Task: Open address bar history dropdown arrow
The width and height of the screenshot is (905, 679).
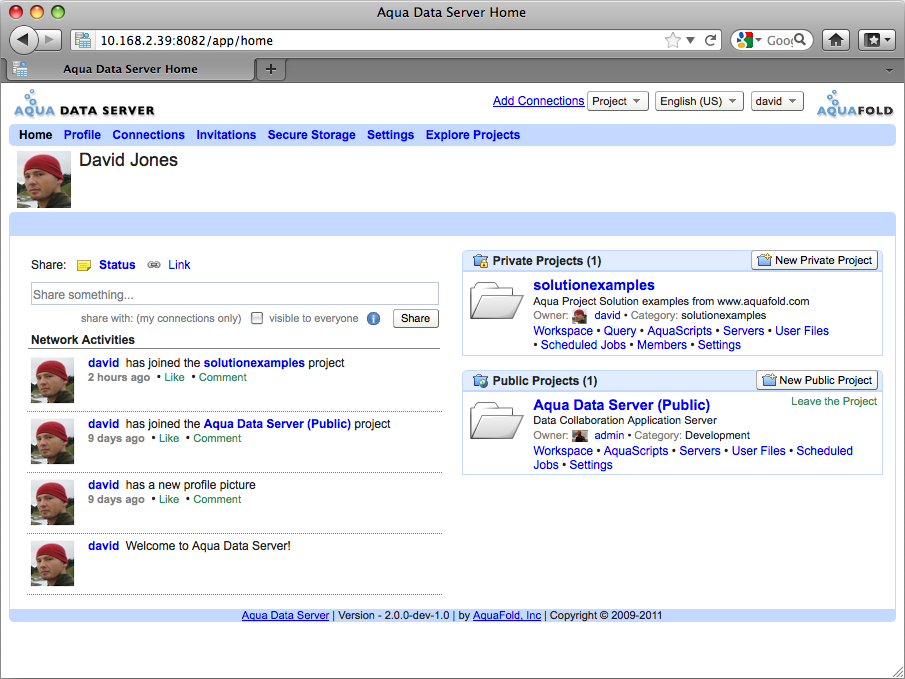Action: [690, 40]
